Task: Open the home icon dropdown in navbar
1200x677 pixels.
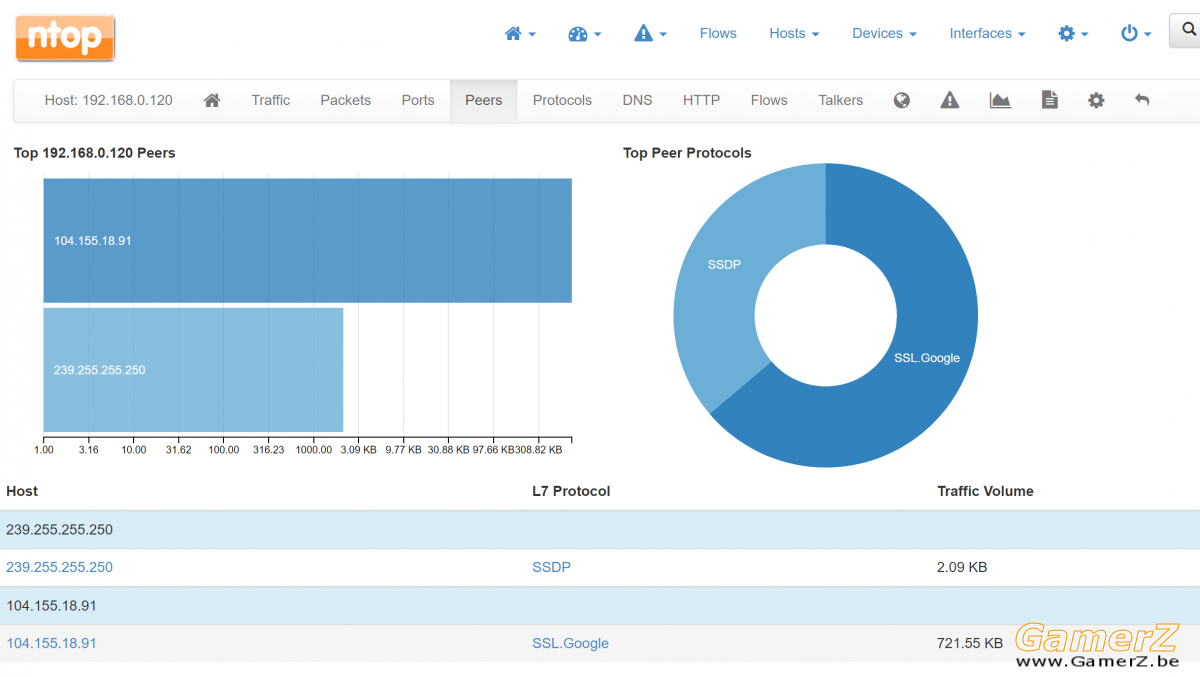Action: point(520,33)
